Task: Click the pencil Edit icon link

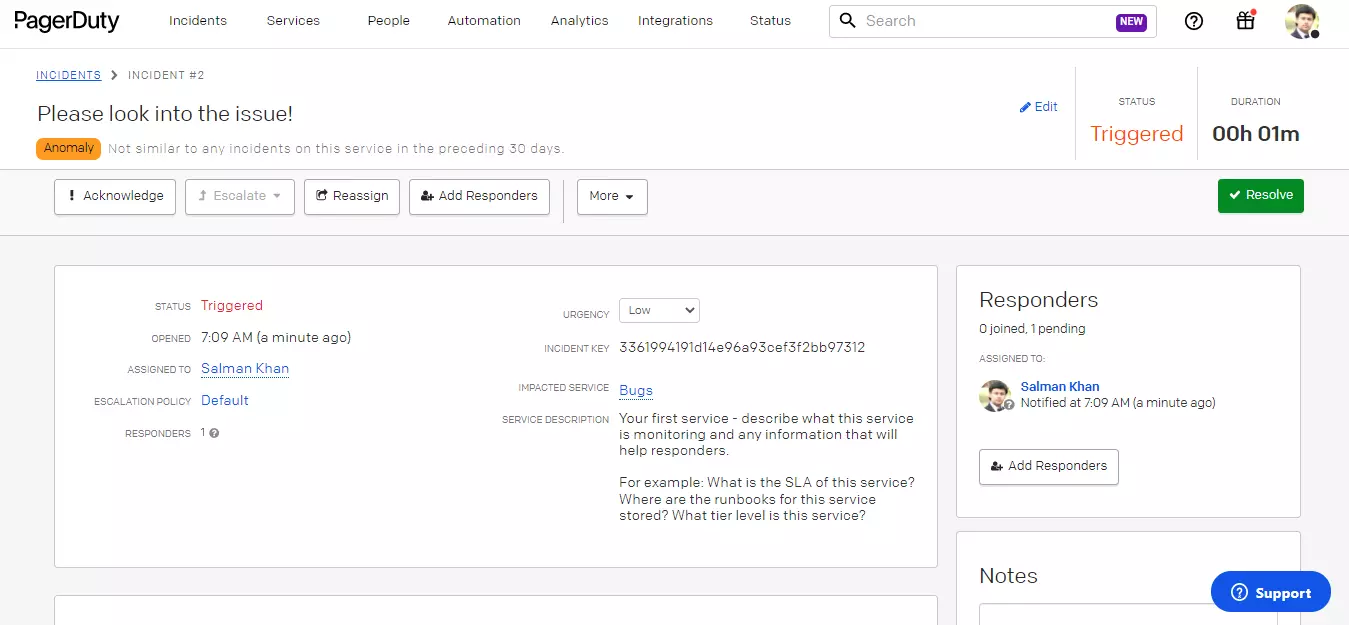Action: click(1038, 107)
